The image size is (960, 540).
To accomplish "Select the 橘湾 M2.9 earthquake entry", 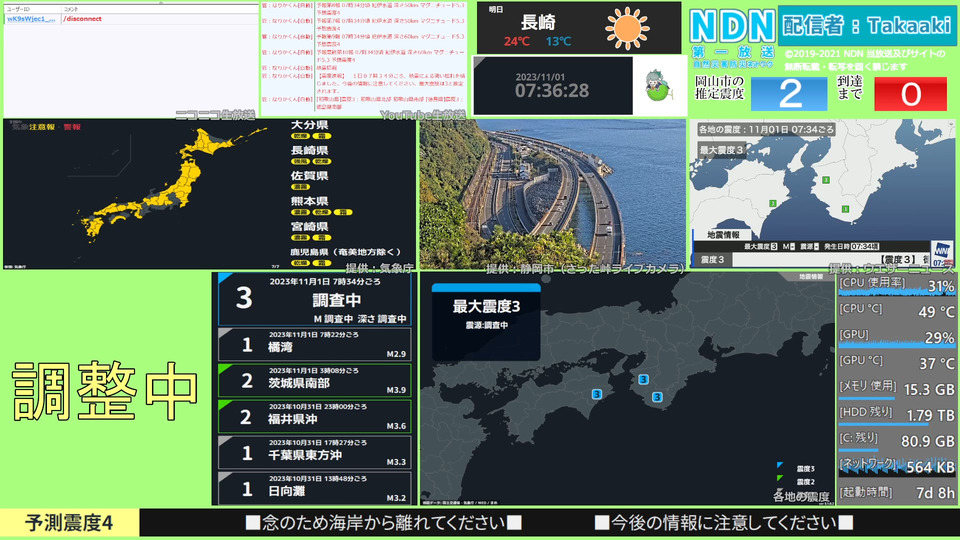I will click(315, 345).
